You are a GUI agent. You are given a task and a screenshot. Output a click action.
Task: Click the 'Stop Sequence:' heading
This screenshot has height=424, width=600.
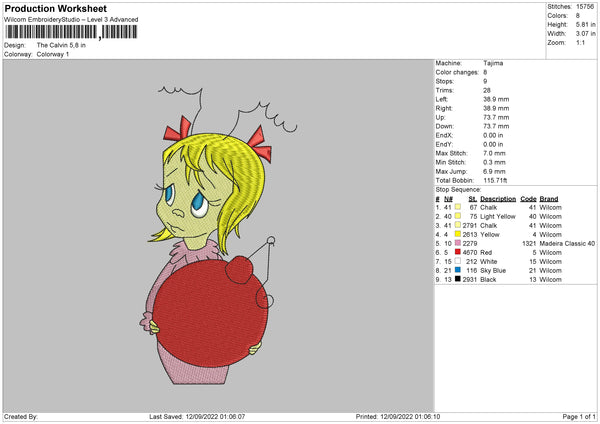[x=458, y=189]
